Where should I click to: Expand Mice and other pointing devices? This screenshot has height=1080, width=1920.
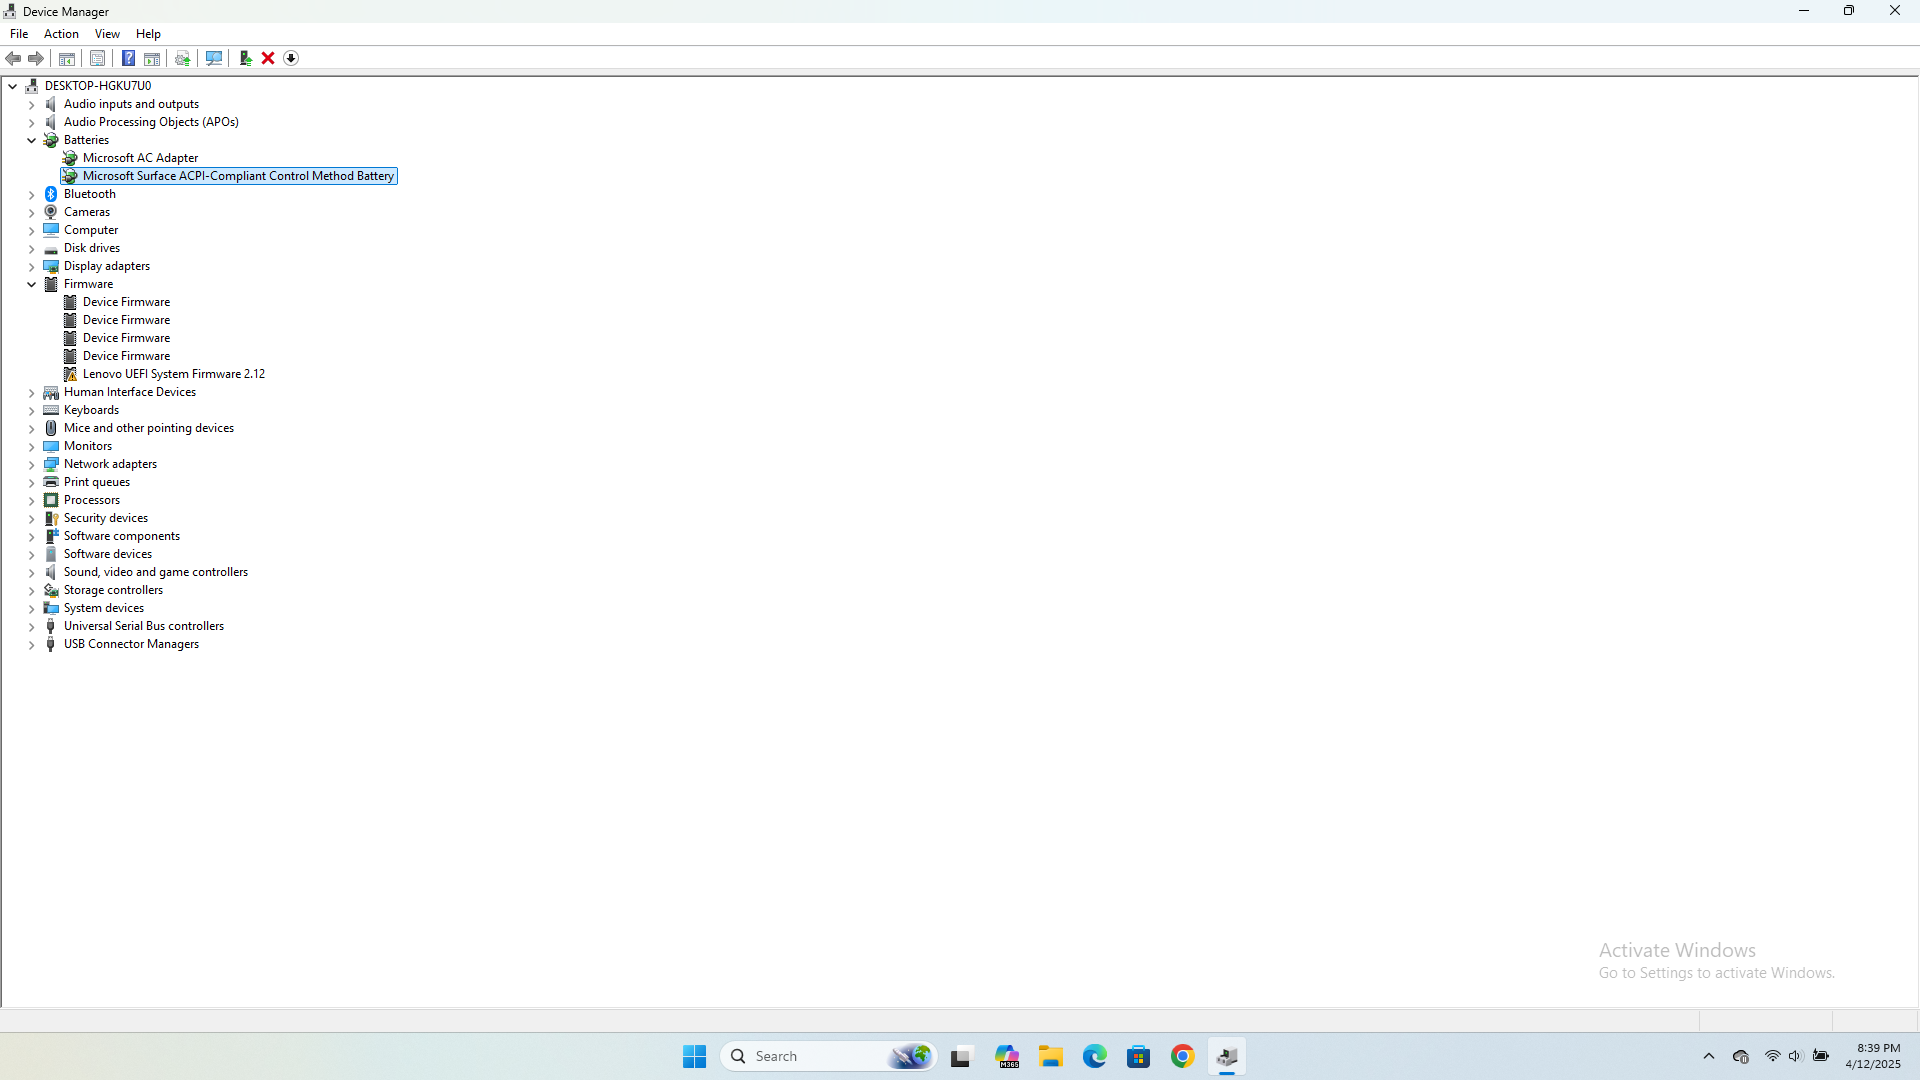(32, 428)
